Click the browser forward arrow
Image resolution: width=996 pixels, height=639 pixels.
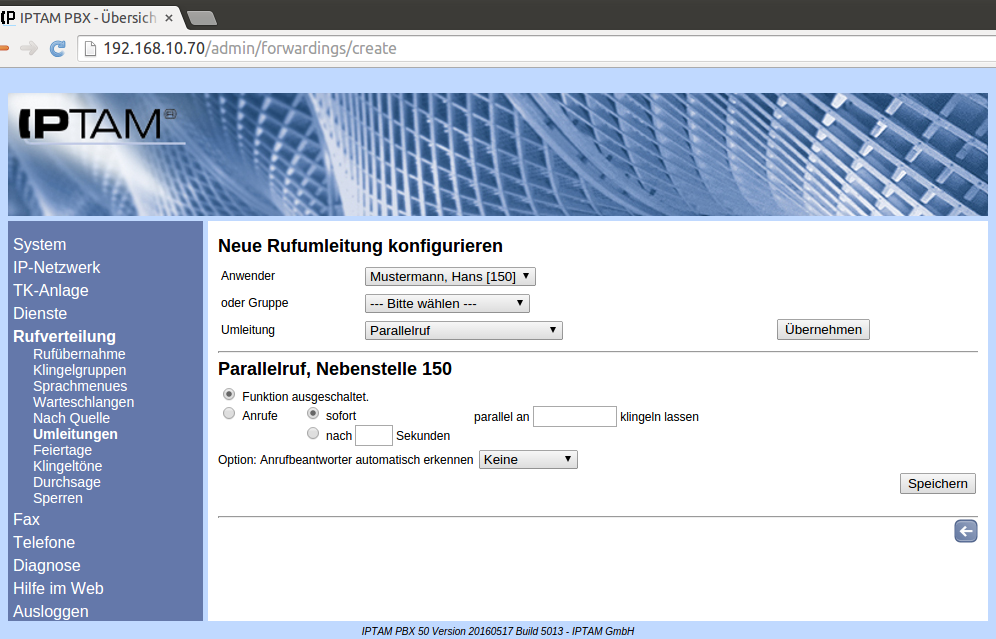coord(29,48)
